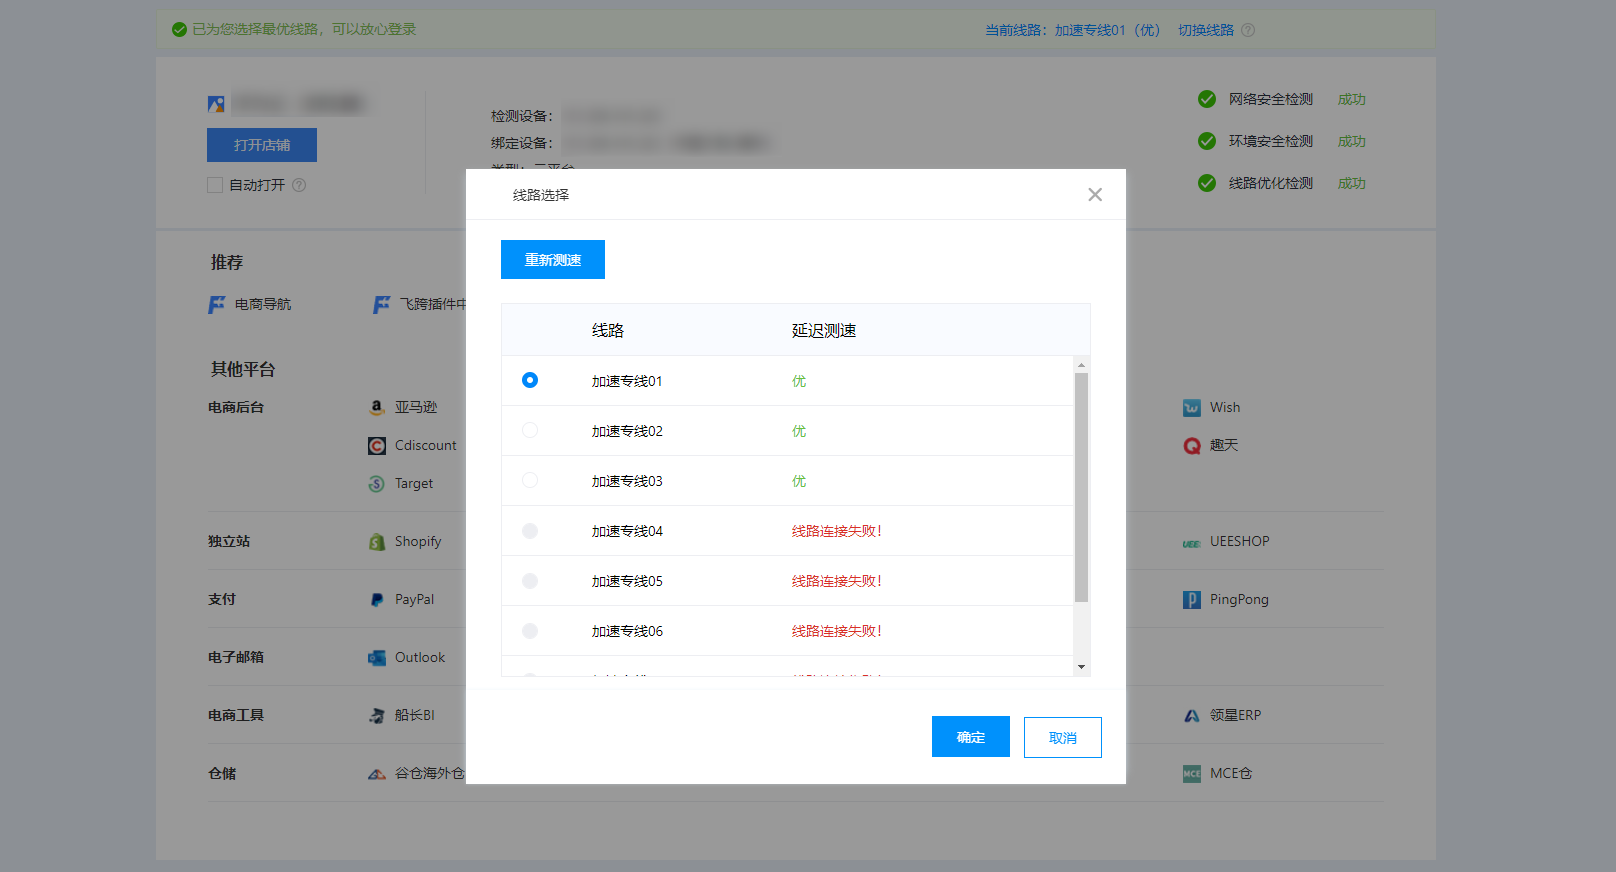
Task: Close the 线路选择 dialog
Action: tap(1095, 195)
